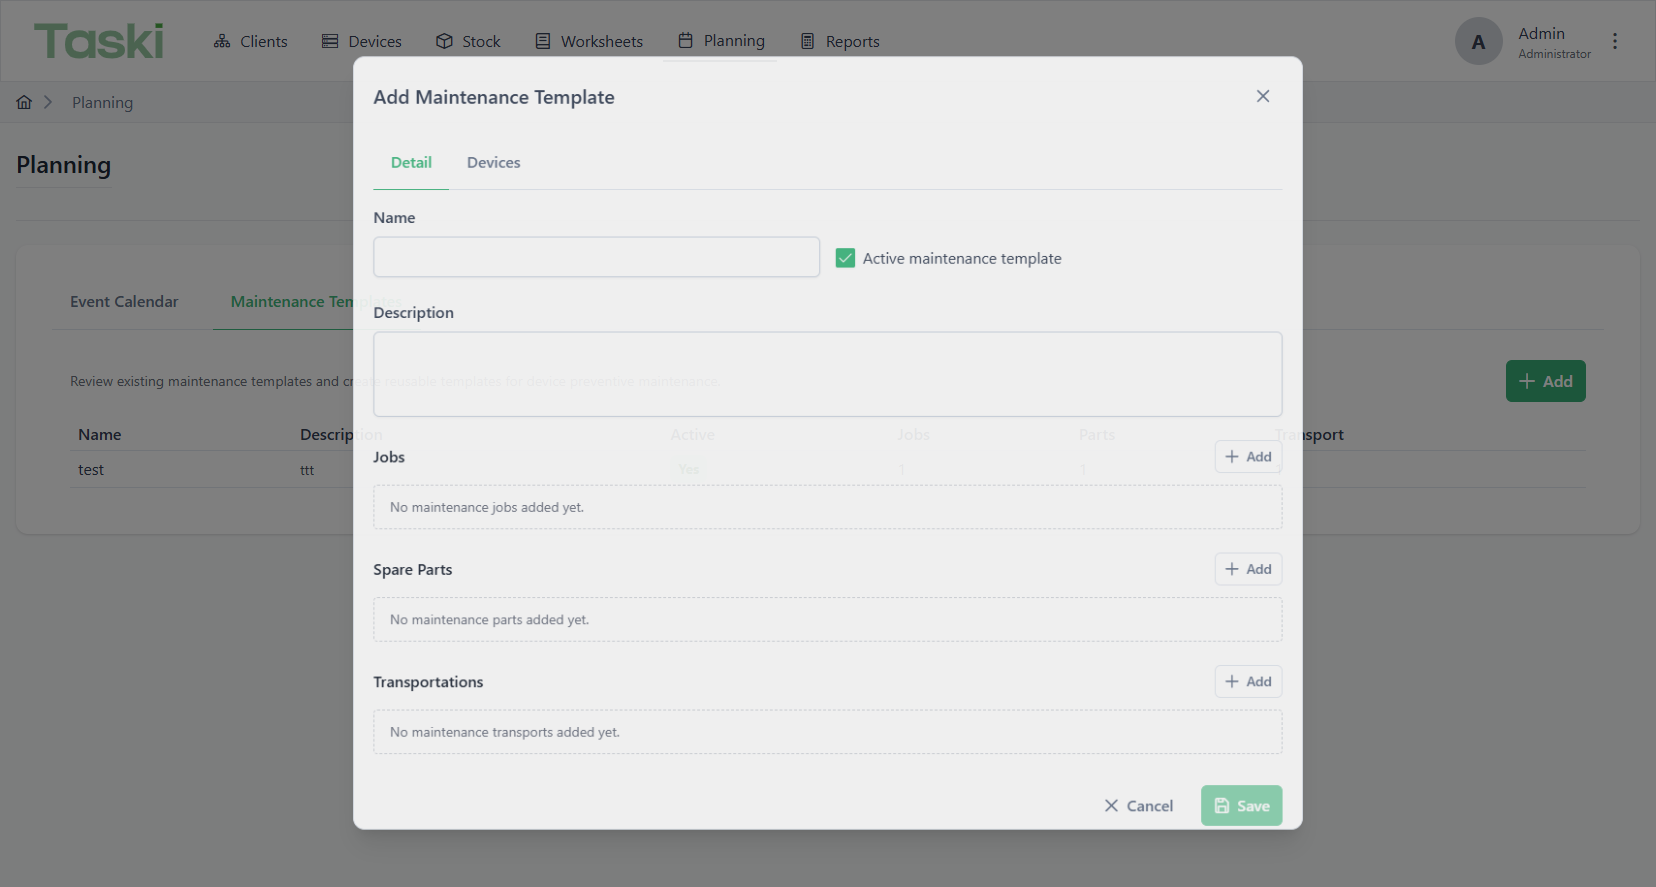This screenshot has width=1656, height=887.
Task: Click the Planning breadcrumb link
Action: coord(102,102)
